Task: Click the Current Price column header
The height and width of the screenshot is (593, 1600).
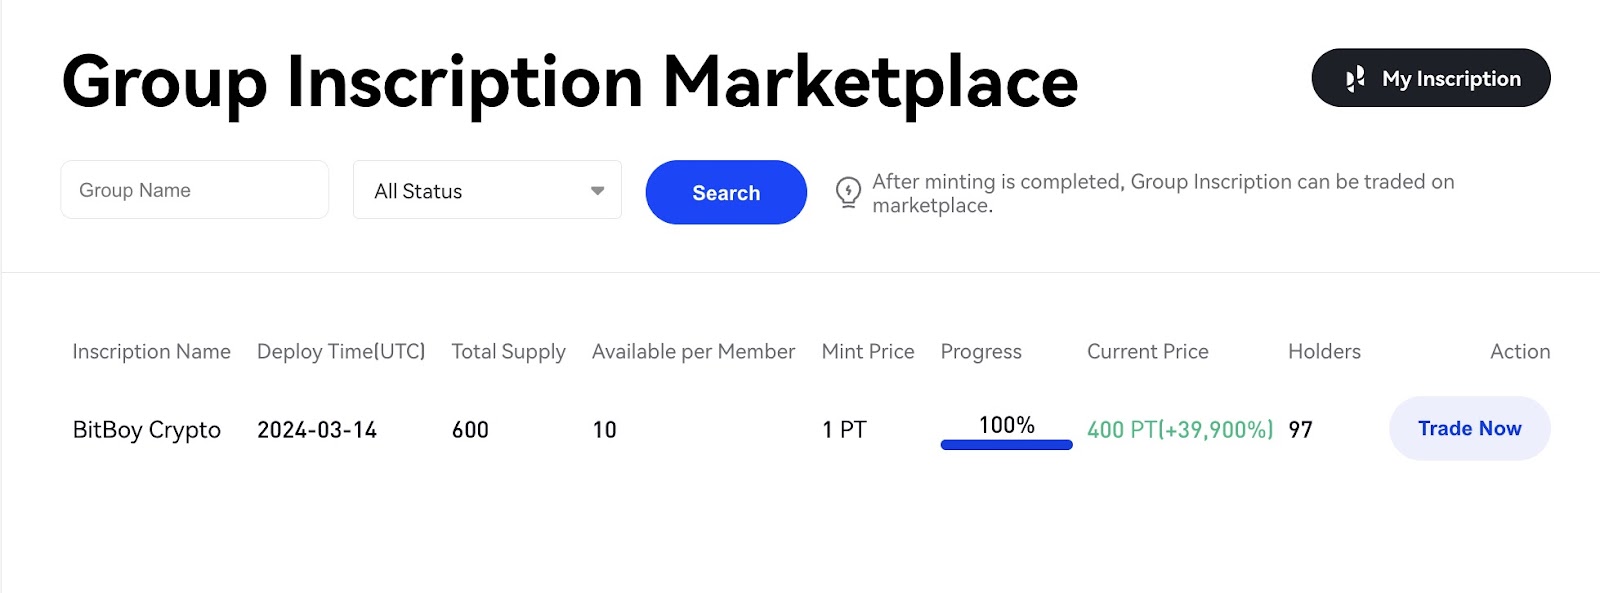Action: click(x=1148, y=352)
